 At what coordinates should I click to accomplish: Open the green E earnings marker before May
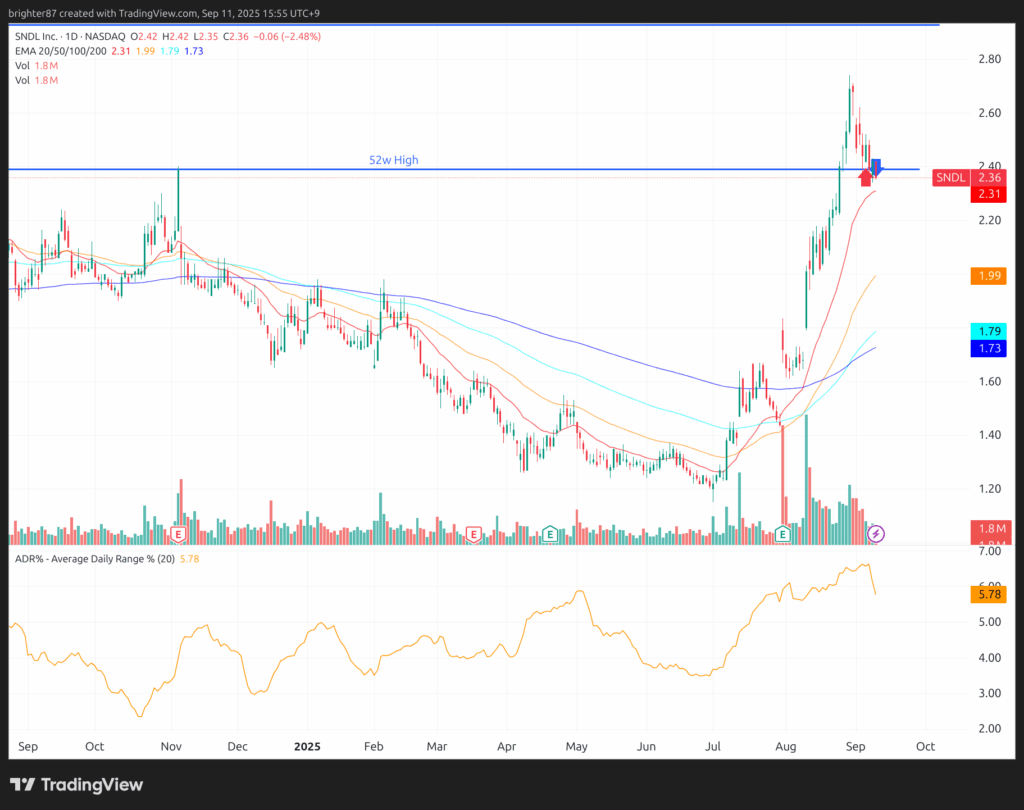tap(550, 534)
